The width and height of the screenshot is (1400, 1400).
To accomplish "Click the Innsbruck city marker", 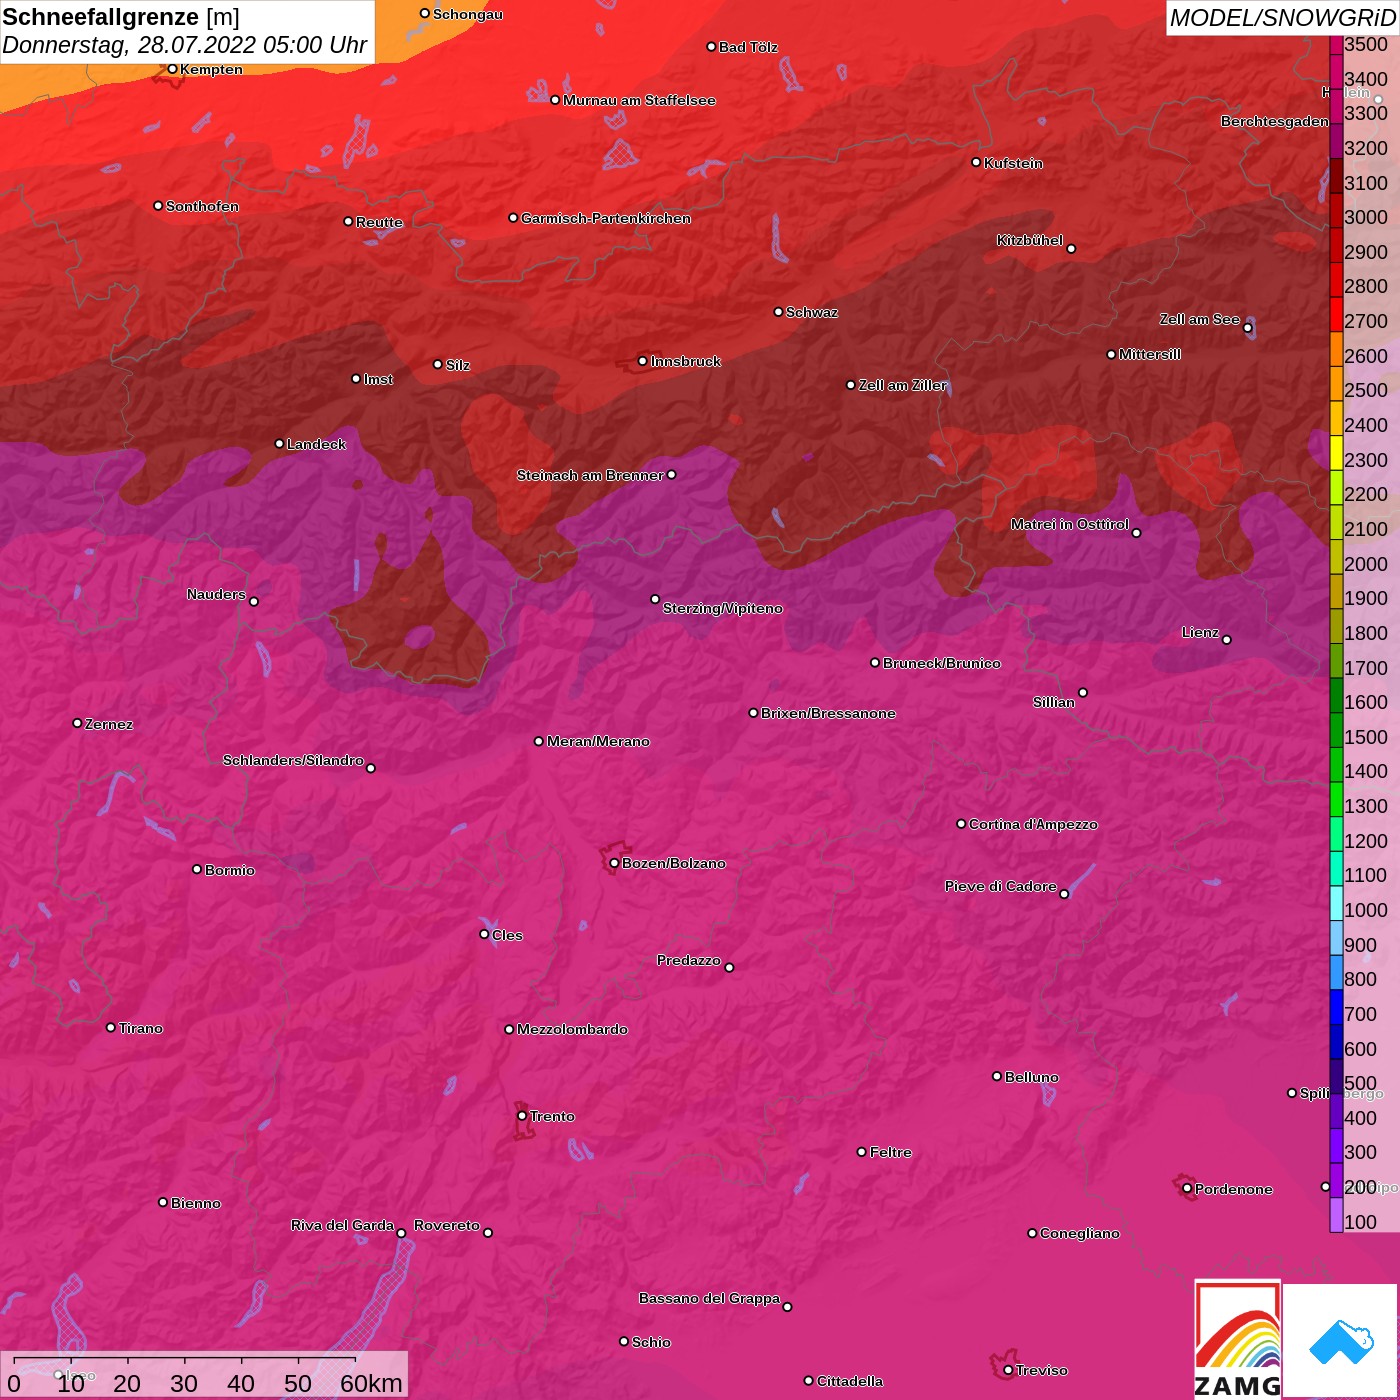I will [642, 361].
